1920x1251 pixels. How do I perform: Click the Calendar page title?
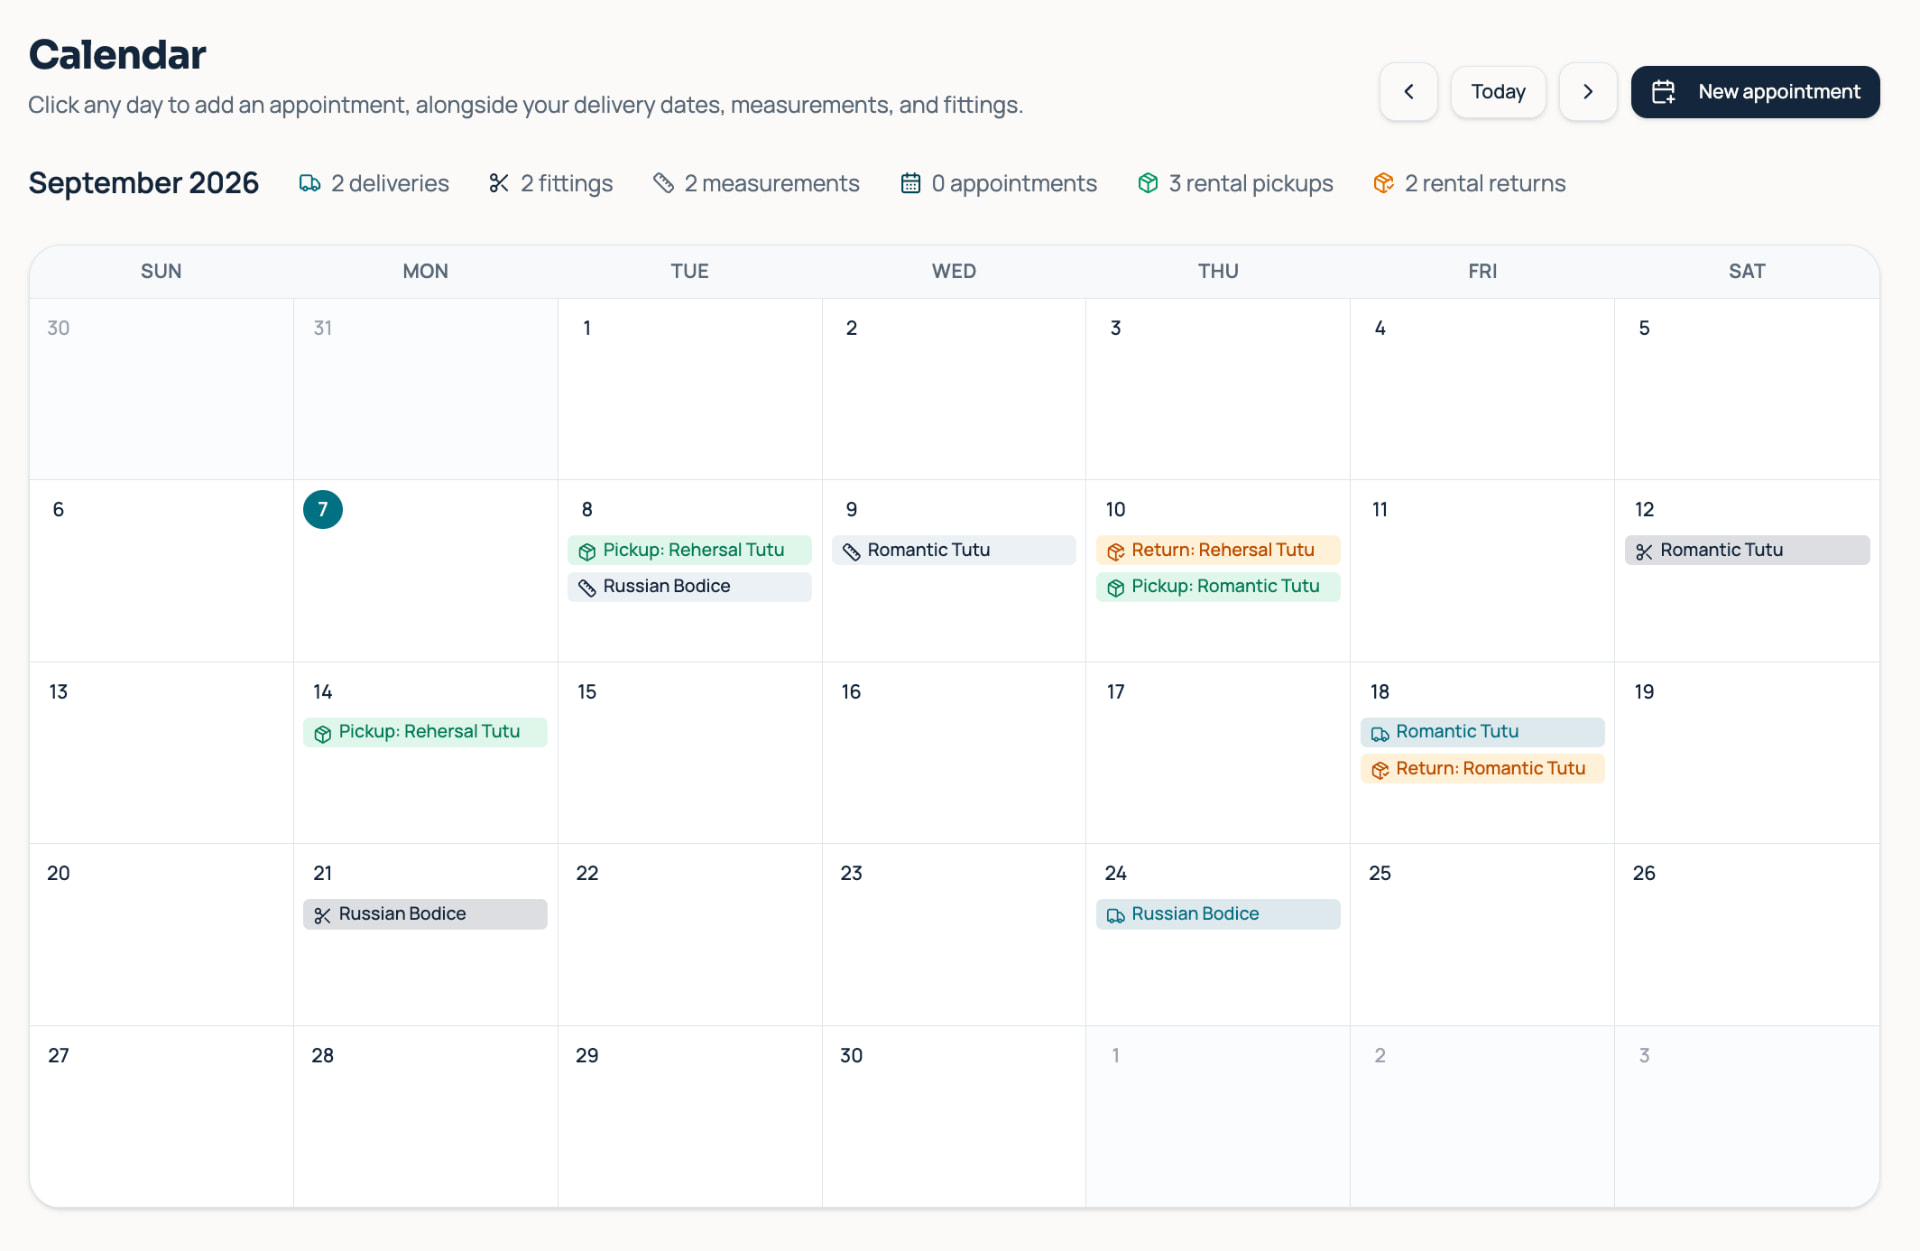point(117,54)
